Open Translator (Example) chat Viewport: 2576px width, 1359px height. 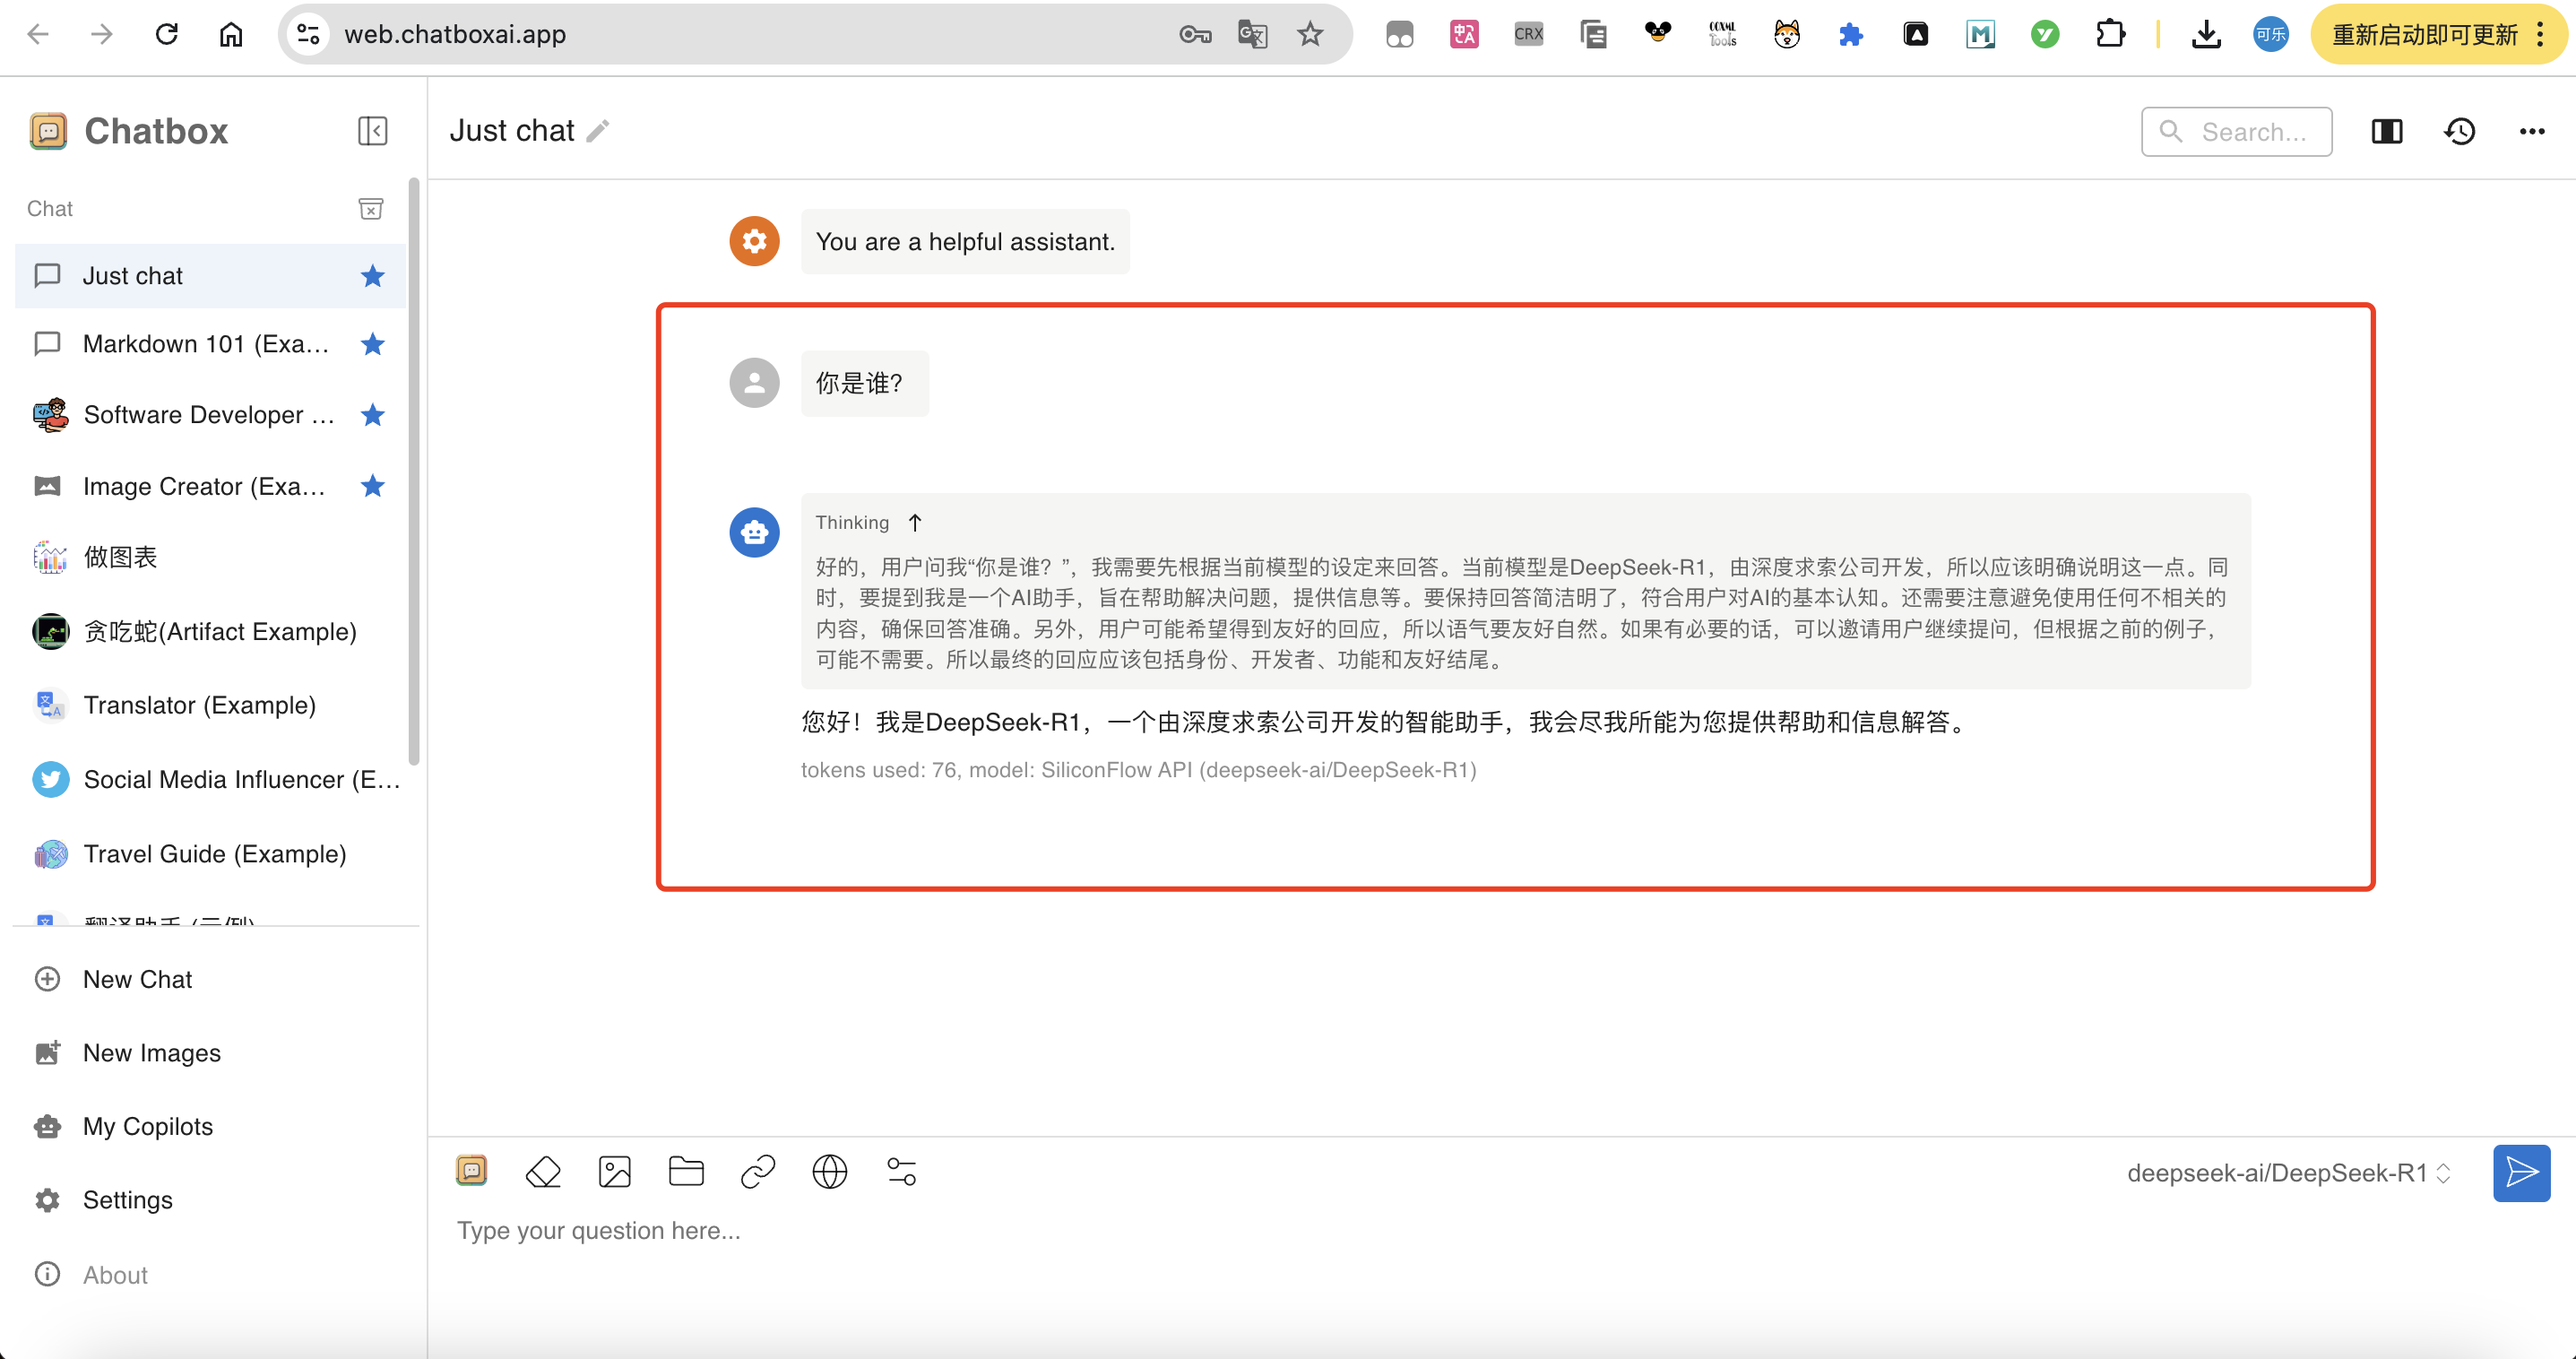pos(210,705)
